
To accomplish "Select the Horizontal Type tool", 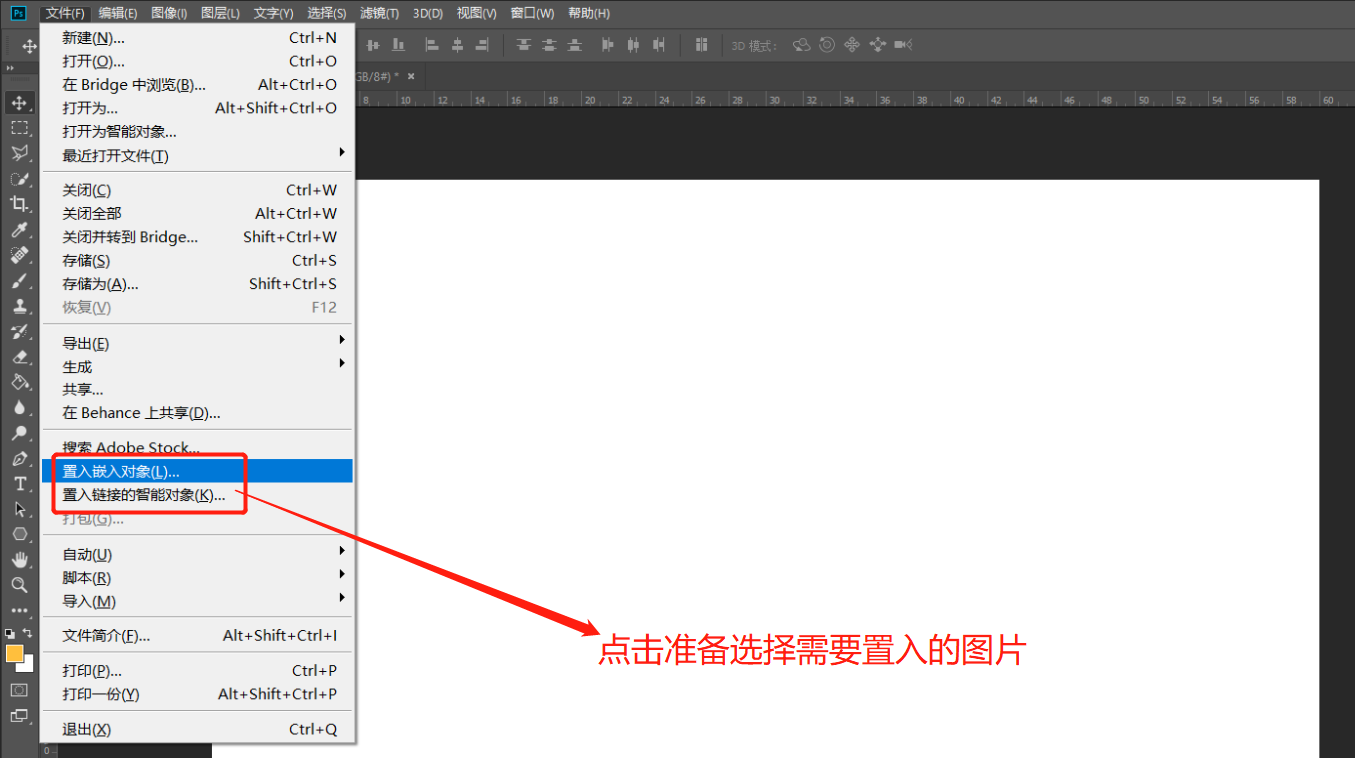I will pos(19,484).
